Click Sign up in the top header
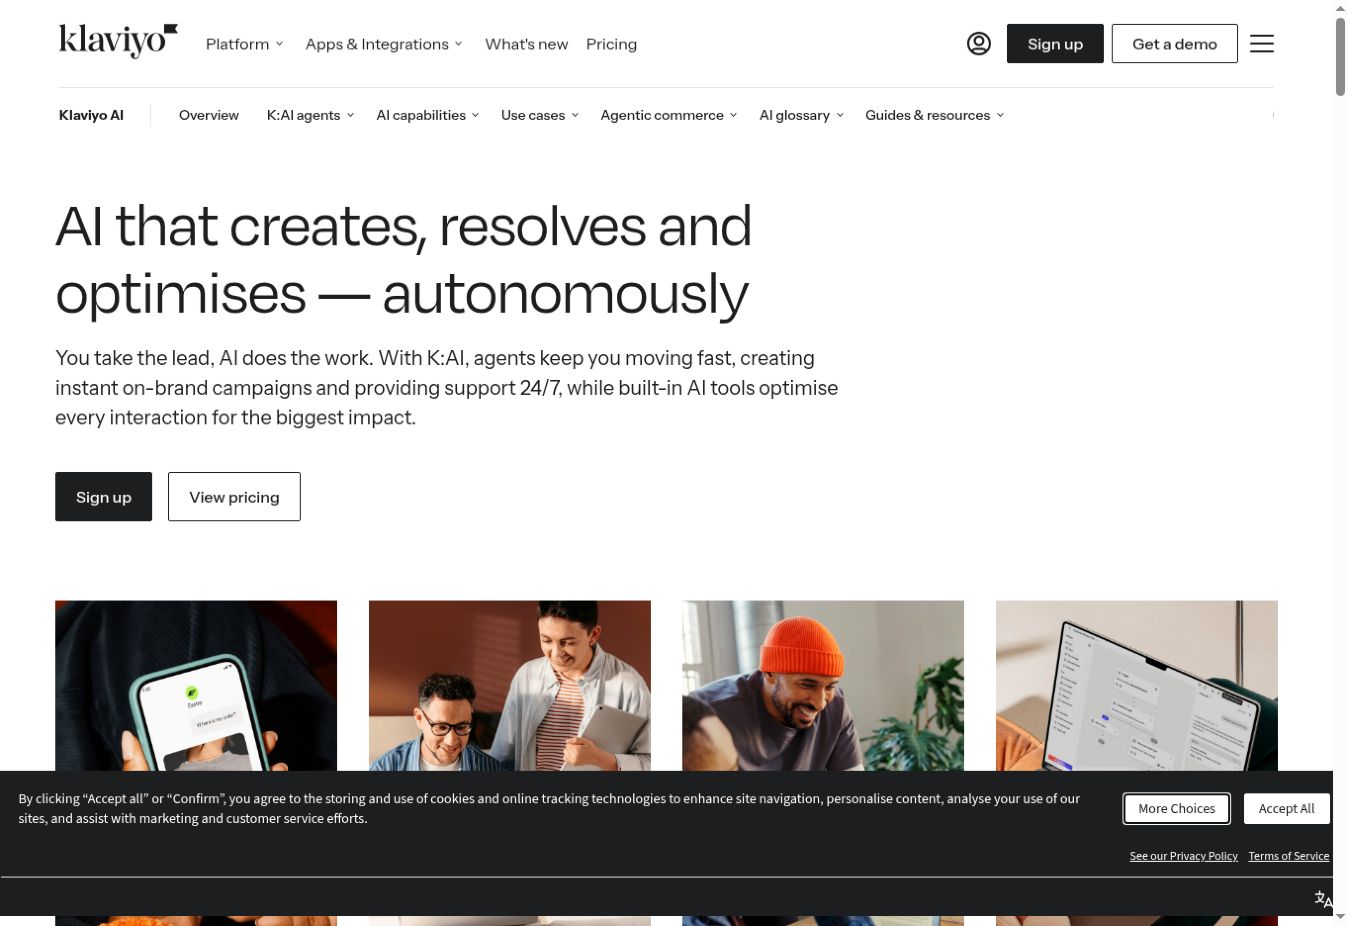The height and width of the screenshot is (926, 1348). point(1055,44)
